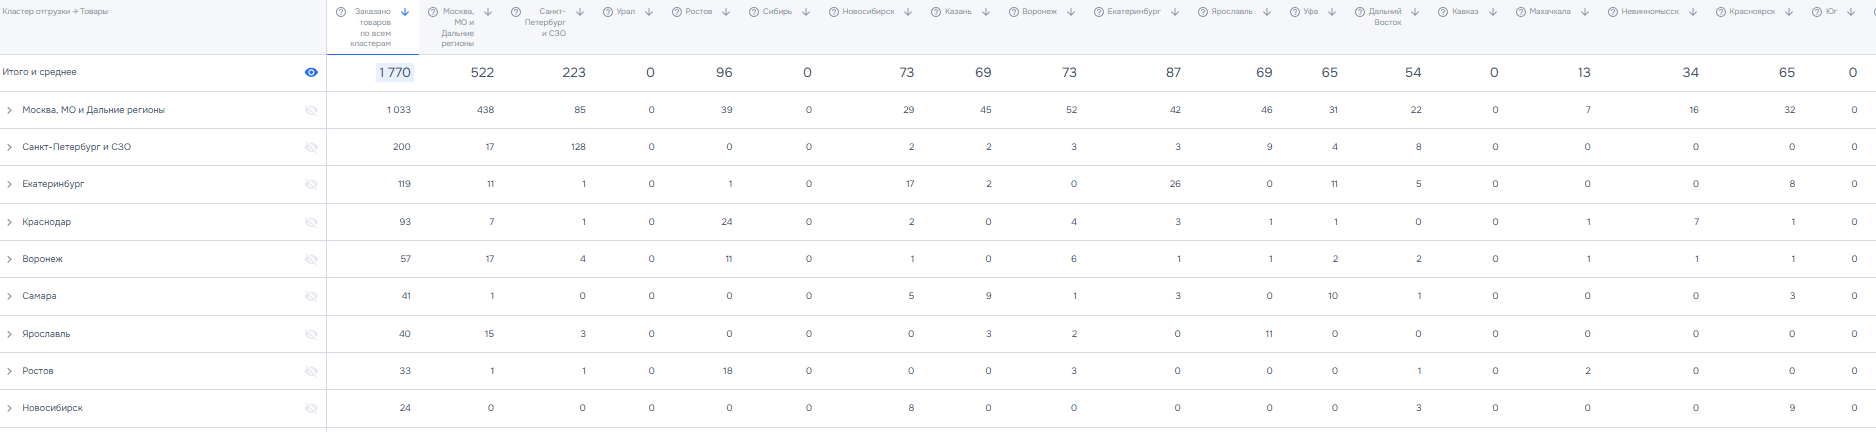The width and height of the screenshot is (1876, 432).
Task: Click the Самара row name
Action: 39,296
